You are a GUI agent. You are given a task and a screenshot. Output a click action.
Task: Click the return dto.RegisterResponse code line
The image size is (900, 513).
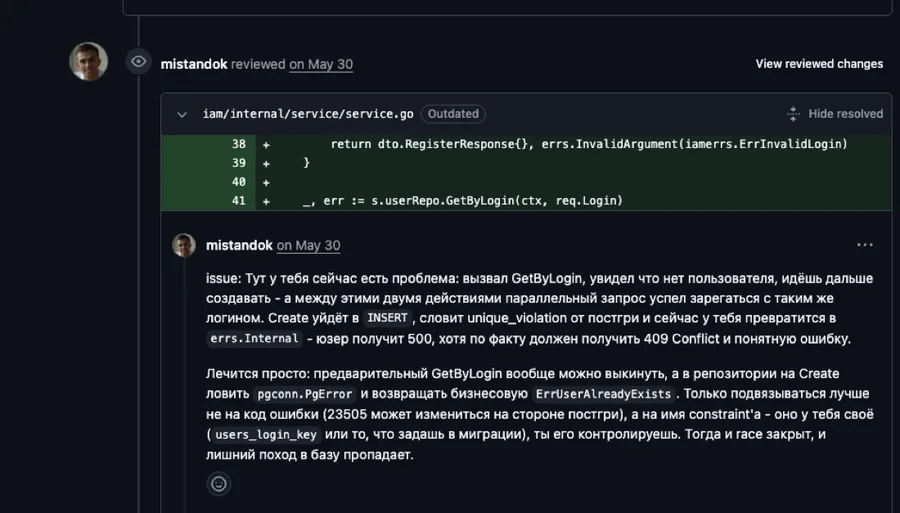pos(589,144)
